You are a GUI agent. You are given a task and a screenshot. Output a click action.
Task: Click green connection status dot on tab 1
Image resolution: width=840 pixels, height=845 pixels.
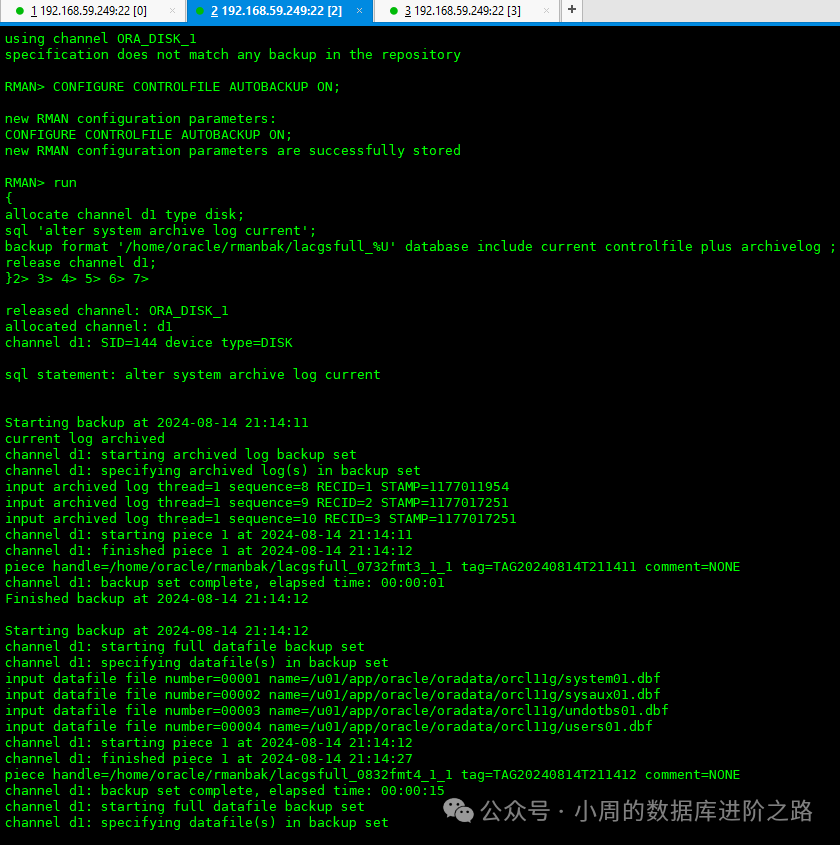tap(20, 11)
